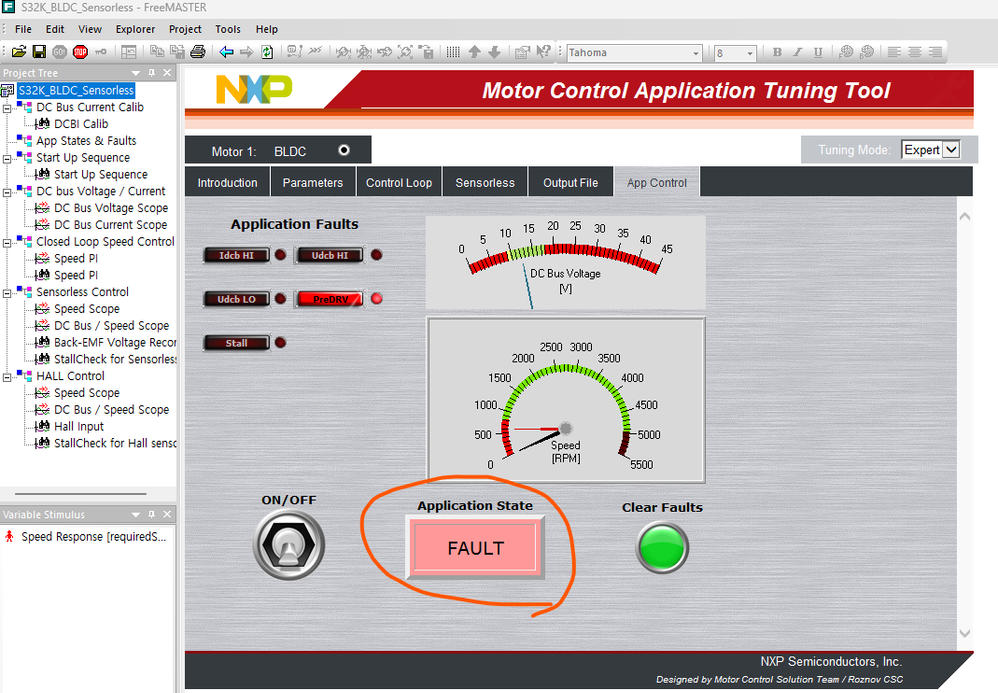Click the PreDRV fault indicator
998x693 pixels.
330,299
